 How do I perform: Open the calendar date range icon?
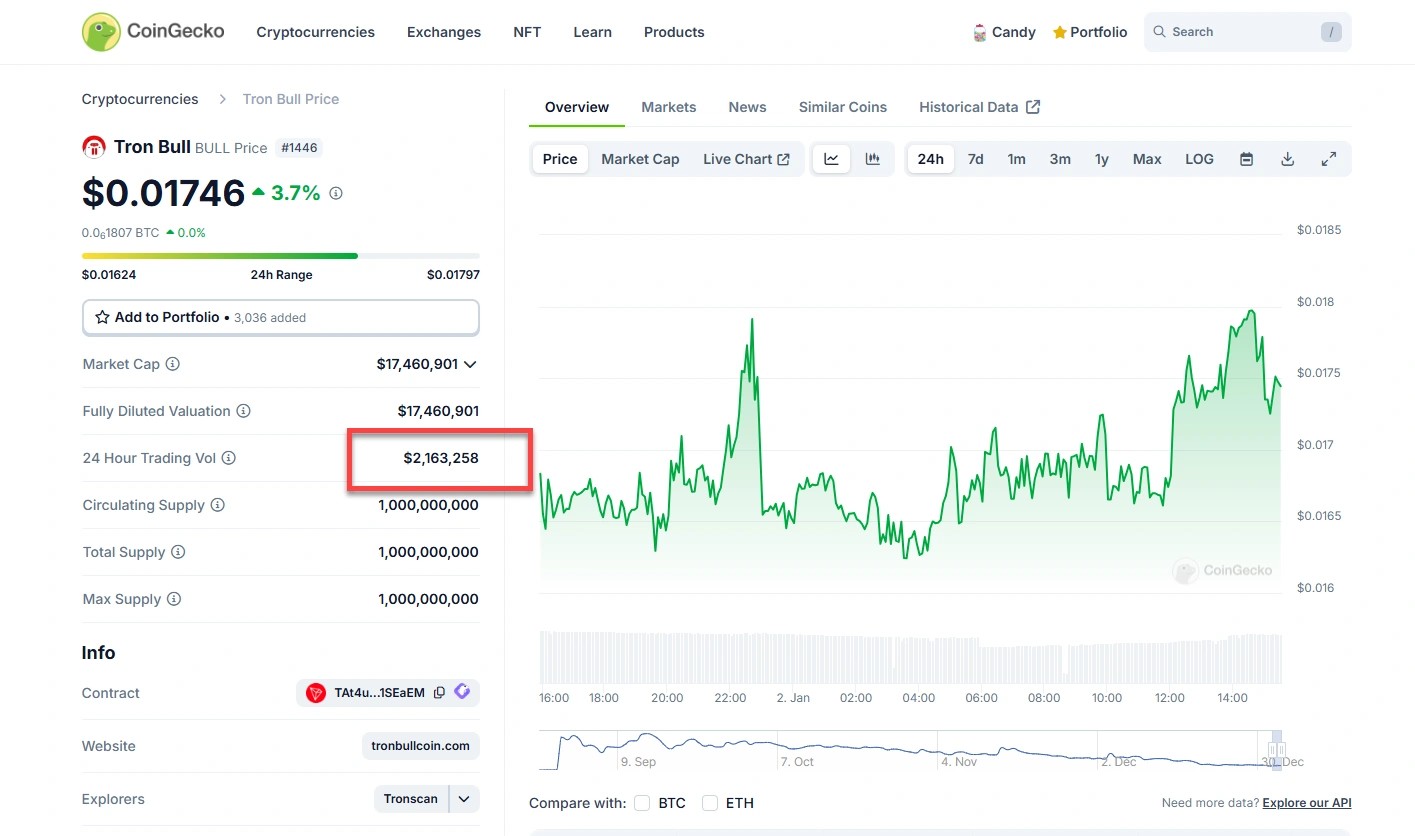(x=1246, y=159)
